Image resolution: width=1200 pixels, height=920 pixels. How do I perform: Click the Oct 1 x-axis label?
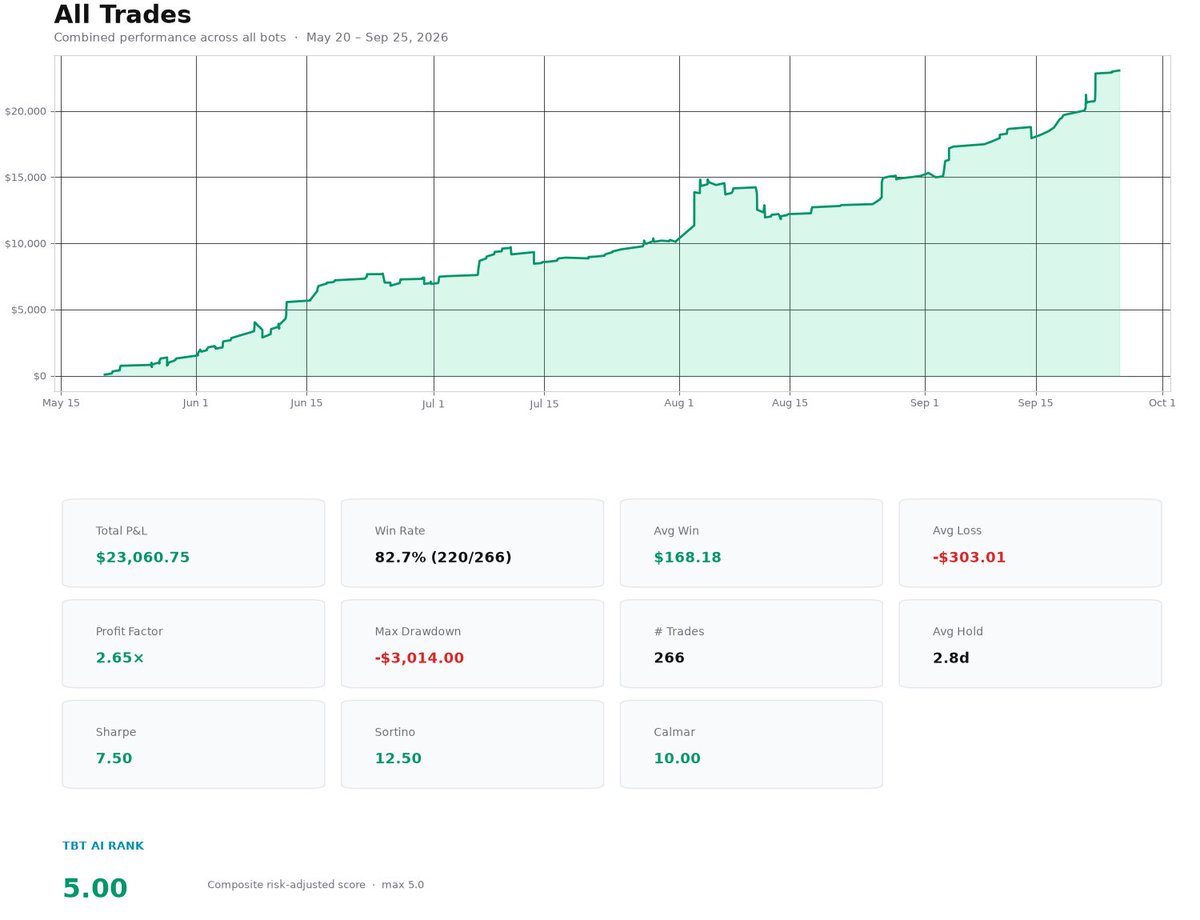point(1162,403)
